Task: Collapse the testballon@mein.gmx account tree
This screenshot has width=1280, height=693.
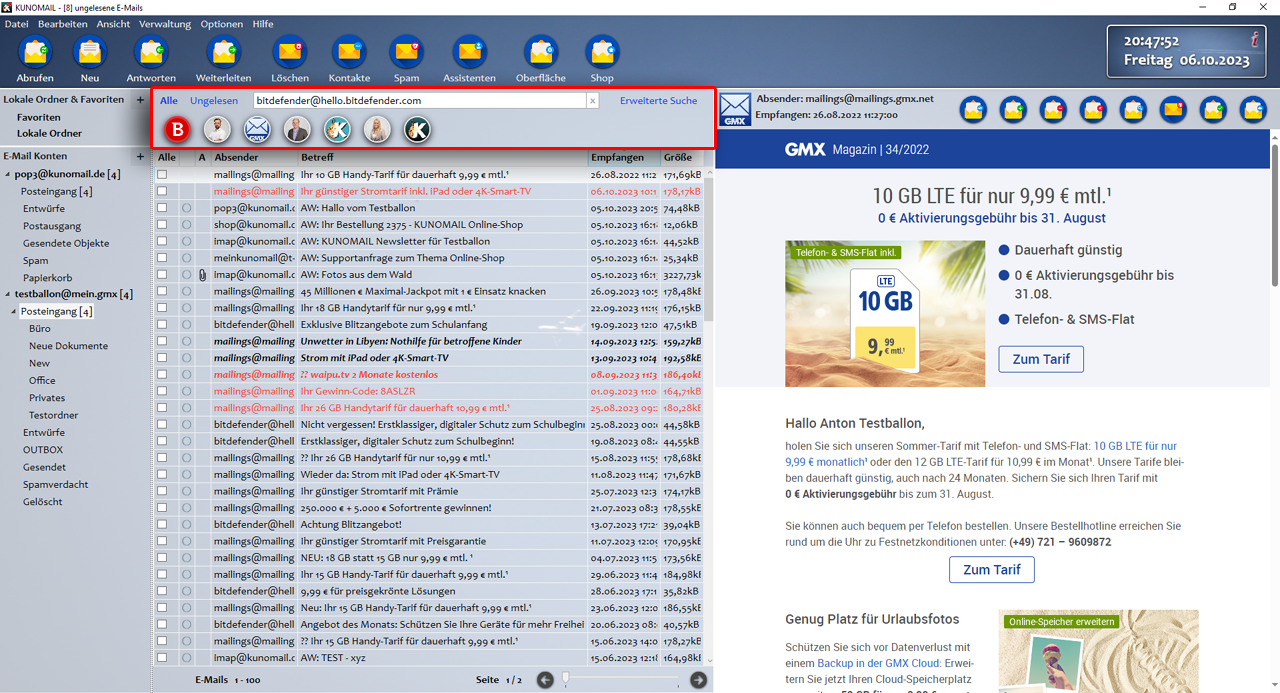Action: coord(8,295)
